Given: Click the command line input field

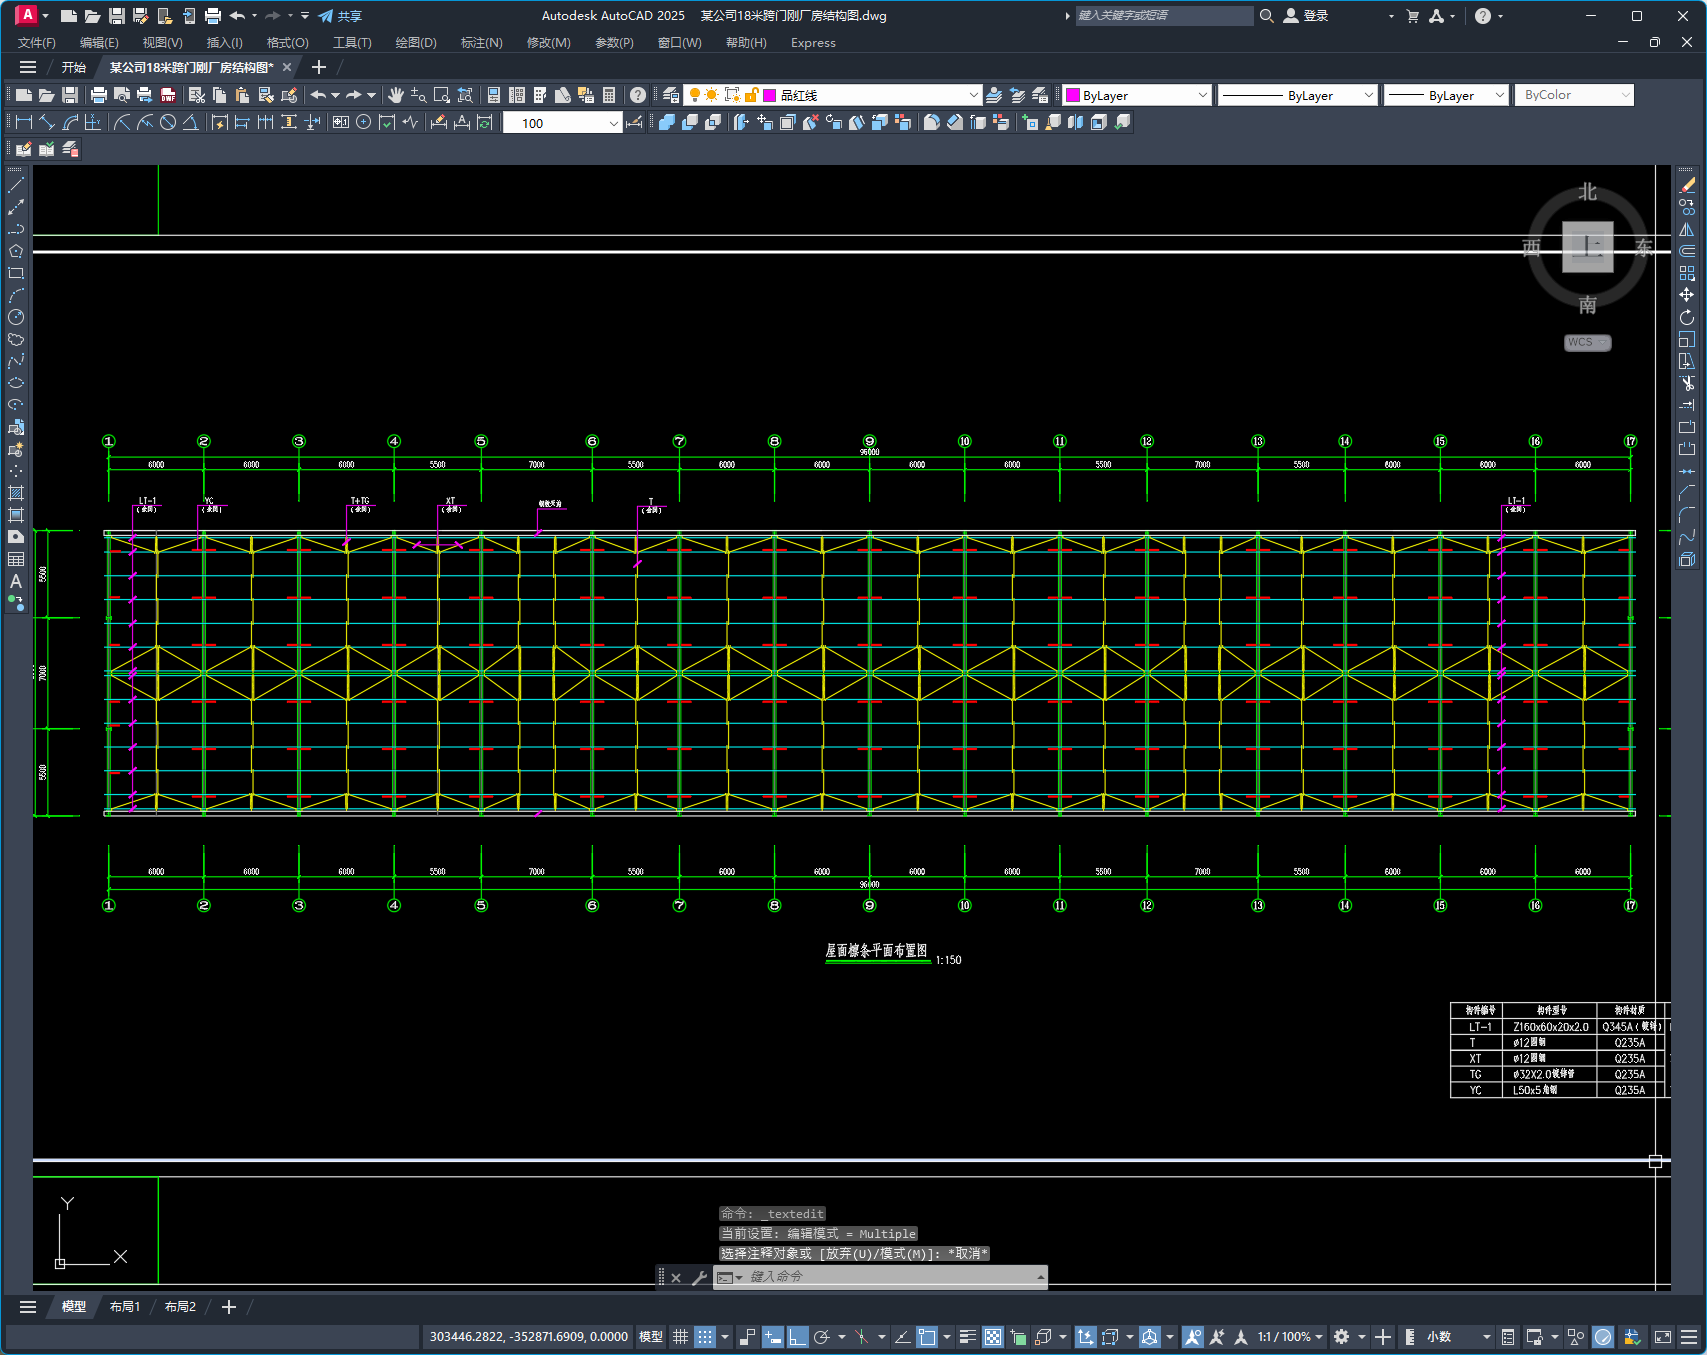Looking at the screenshot, I should [890, 1277].
